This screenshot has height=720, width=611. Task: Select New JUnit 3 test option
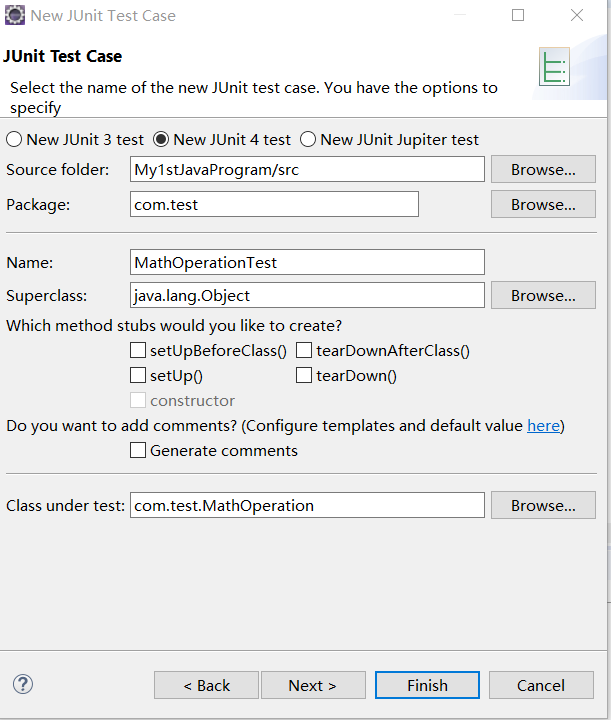click(x=14, y=140)
